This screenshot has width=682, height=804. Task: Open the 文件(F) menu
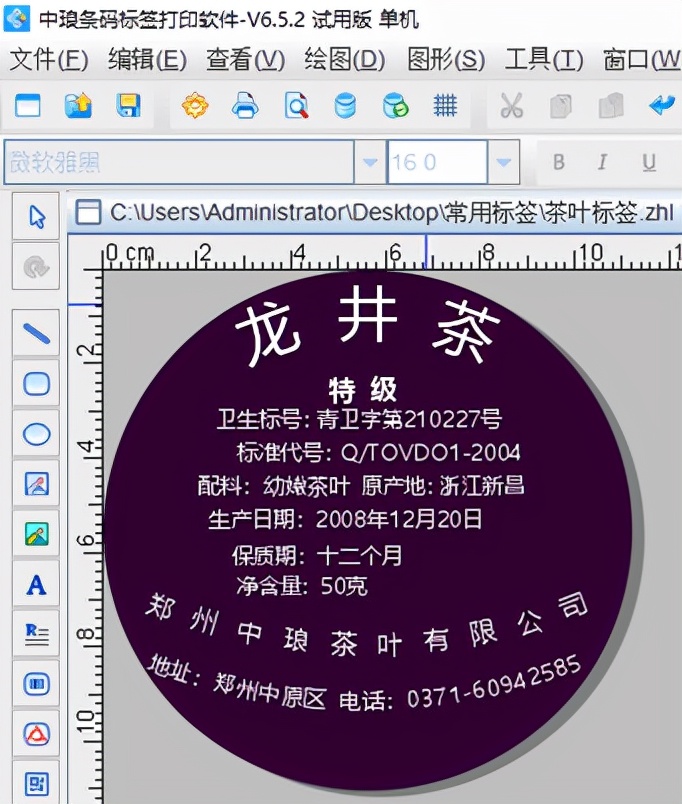[x=49, y=59]
